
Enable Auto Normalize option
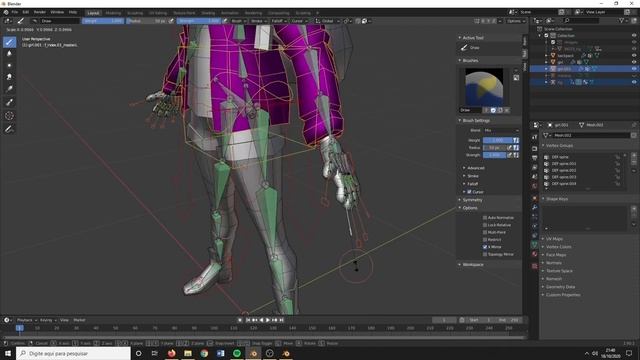click(x=485, y=218)
